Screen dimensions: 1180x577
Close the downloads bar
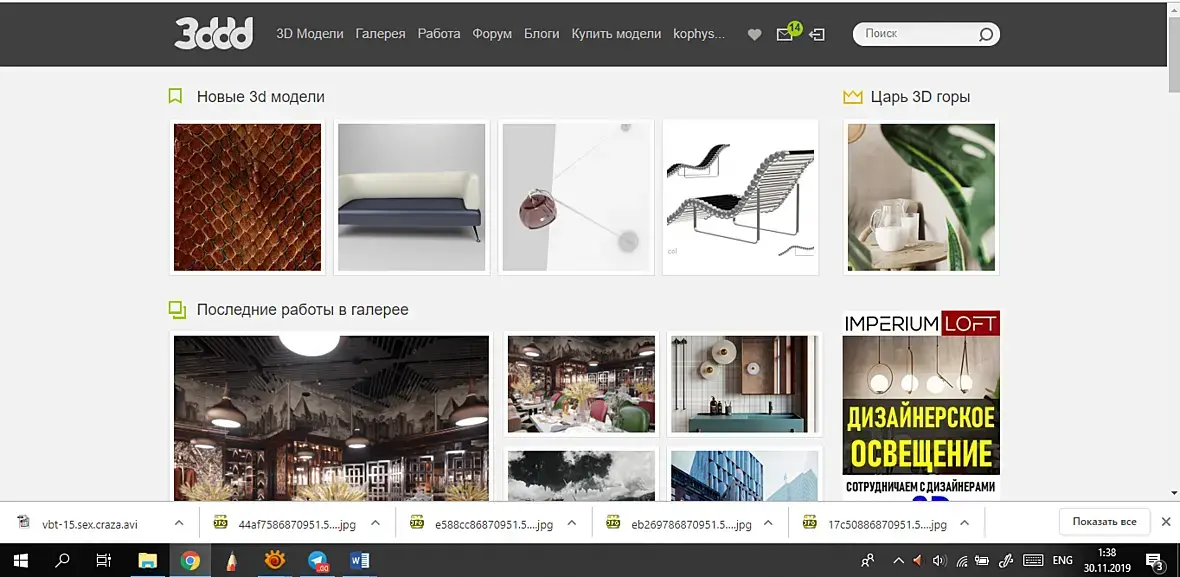point(1166,522)
